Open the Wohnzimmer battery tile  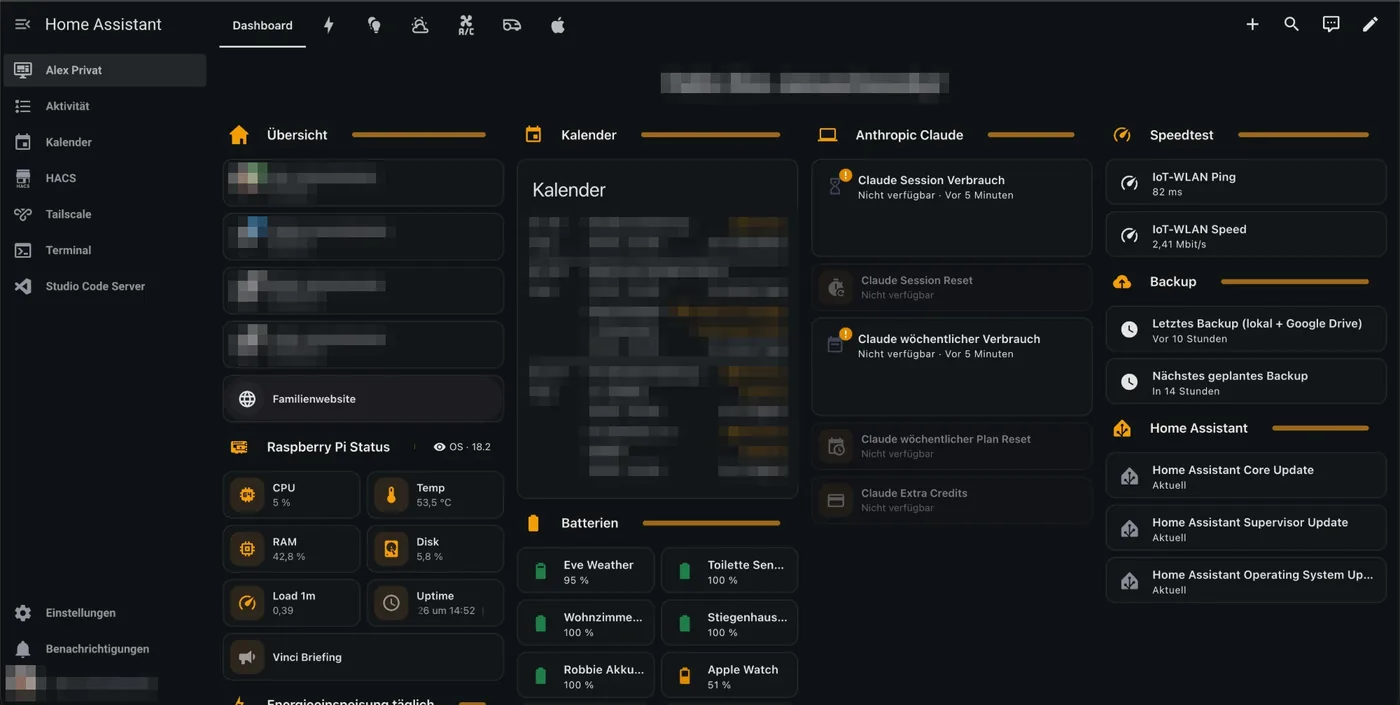pyautogui.click(x=586, y=624)
